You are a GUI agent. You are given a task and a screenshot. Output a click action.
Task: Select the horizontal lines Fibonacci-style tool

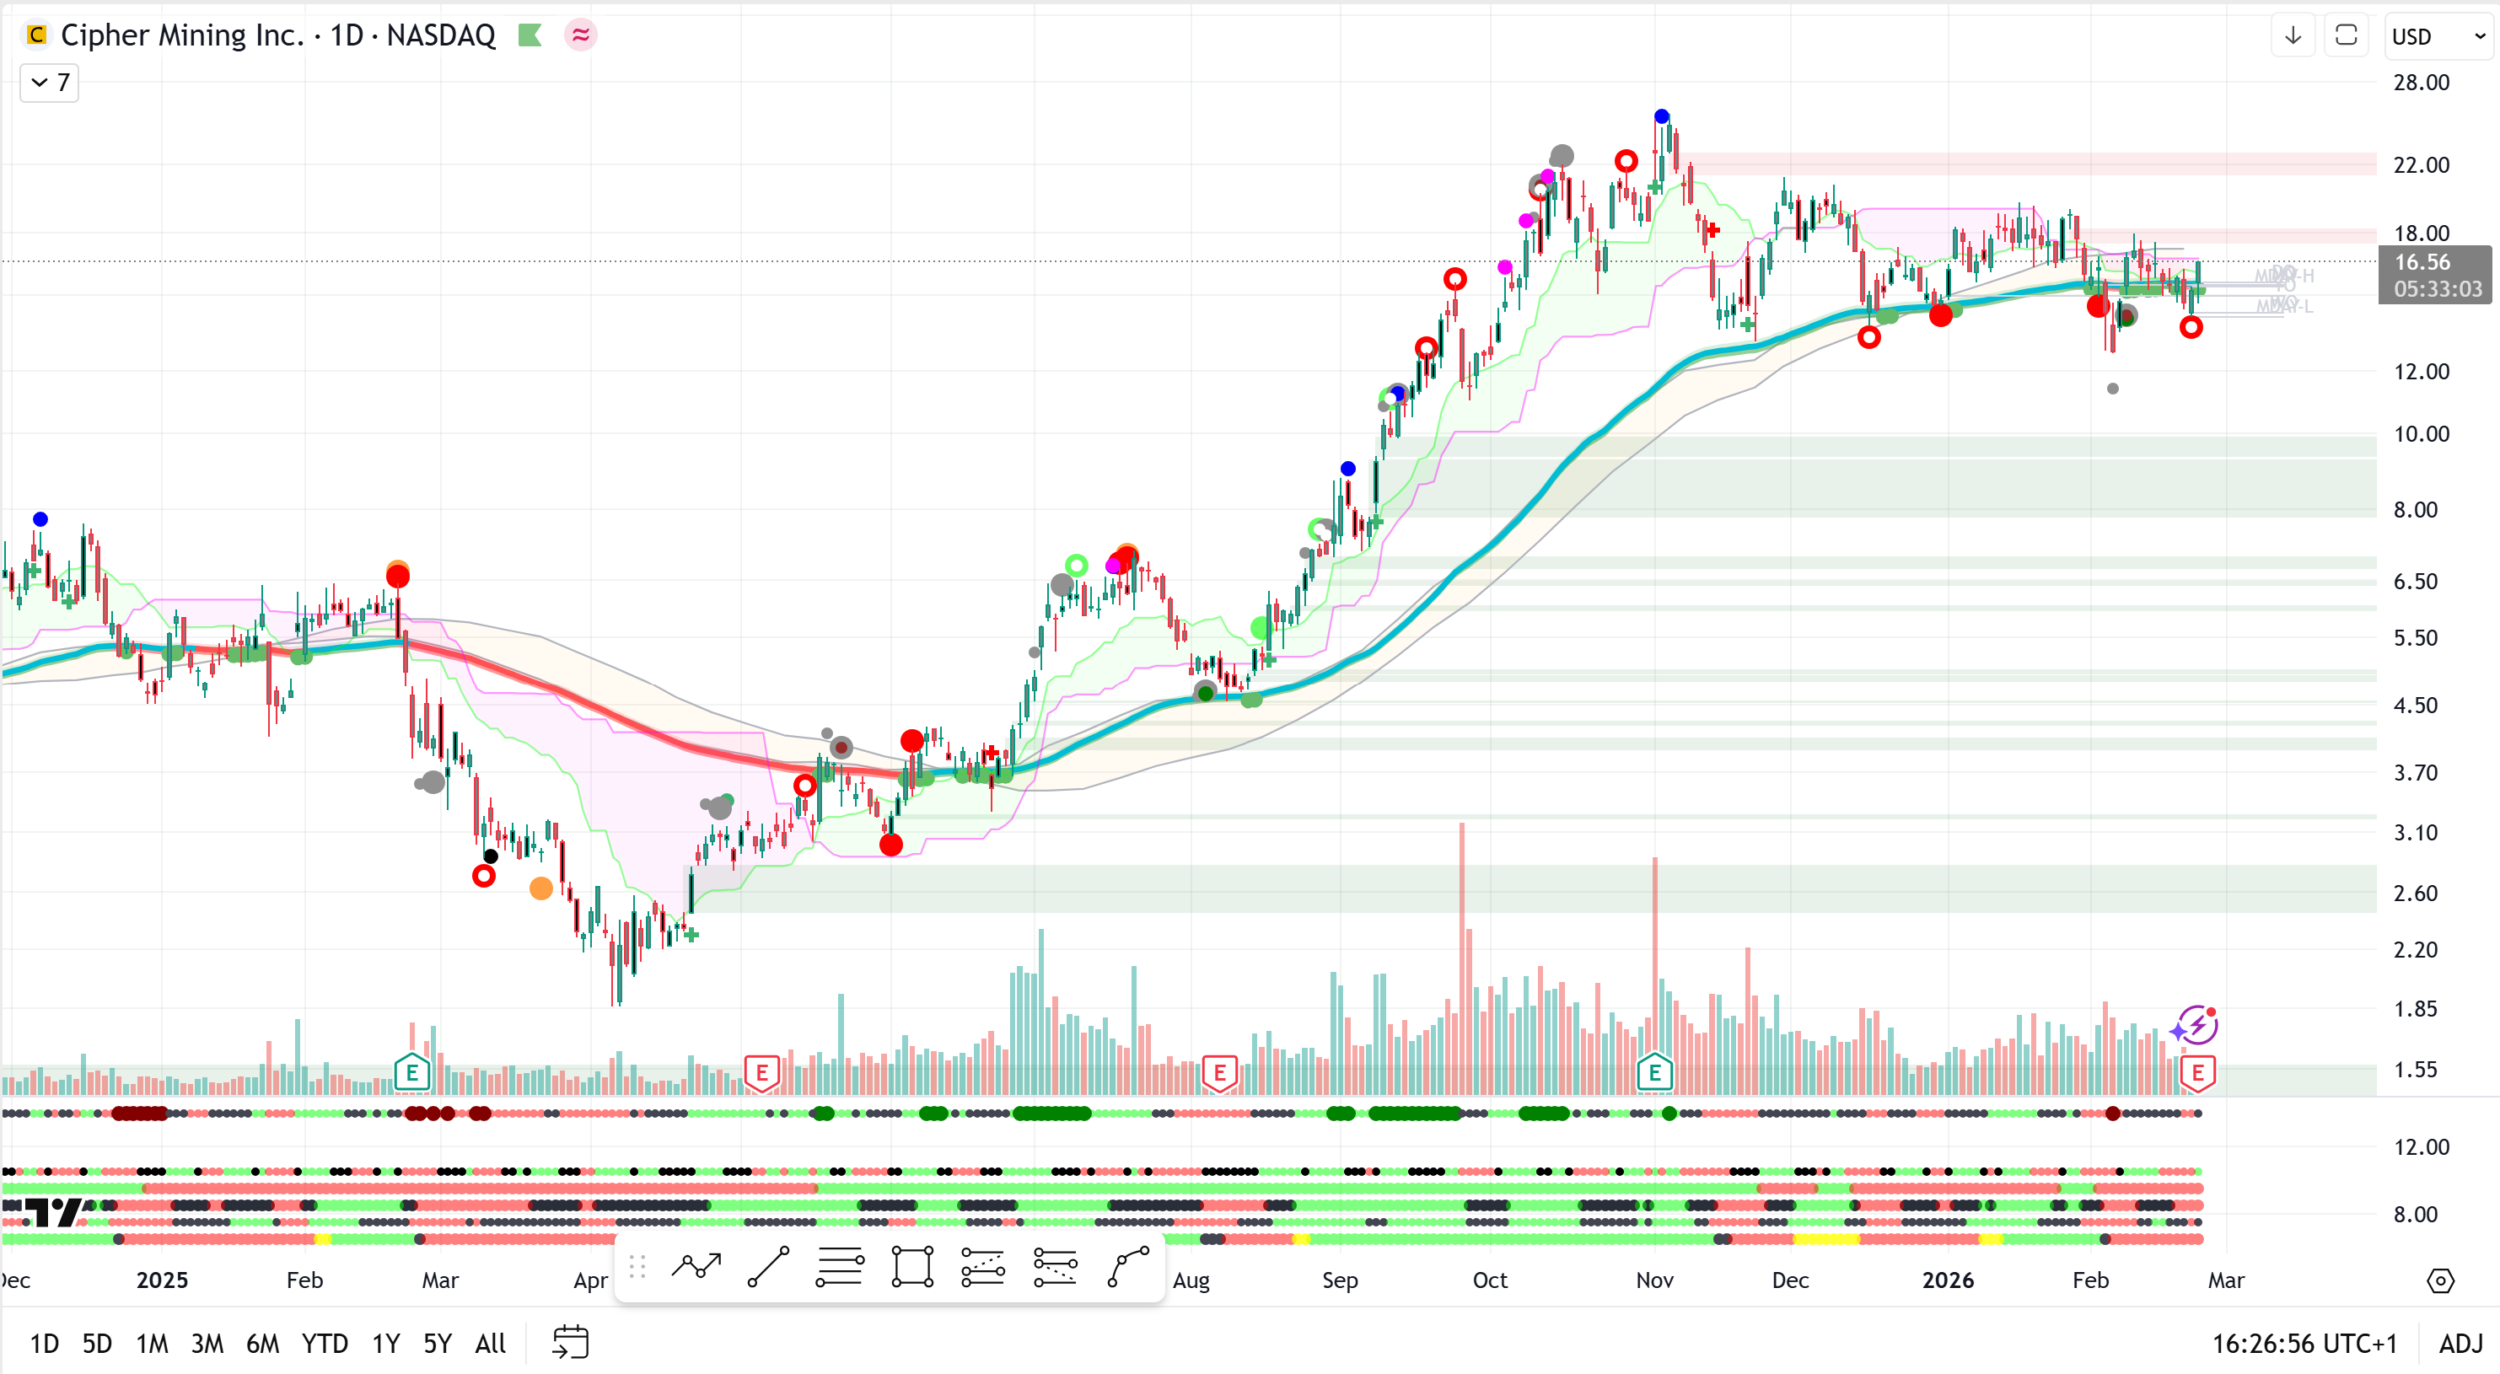pyautogui.click(x=840, y=1267)
